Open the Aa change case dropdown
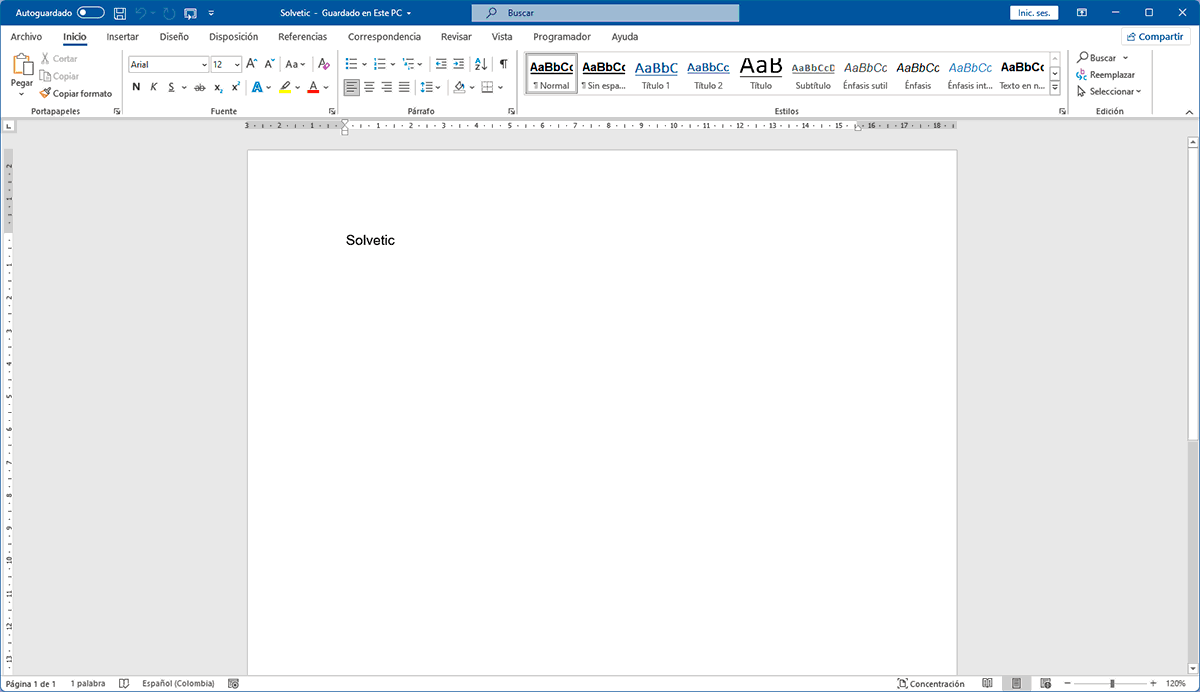The height and width of the screenshot is (692, 1200). [297, 63]
